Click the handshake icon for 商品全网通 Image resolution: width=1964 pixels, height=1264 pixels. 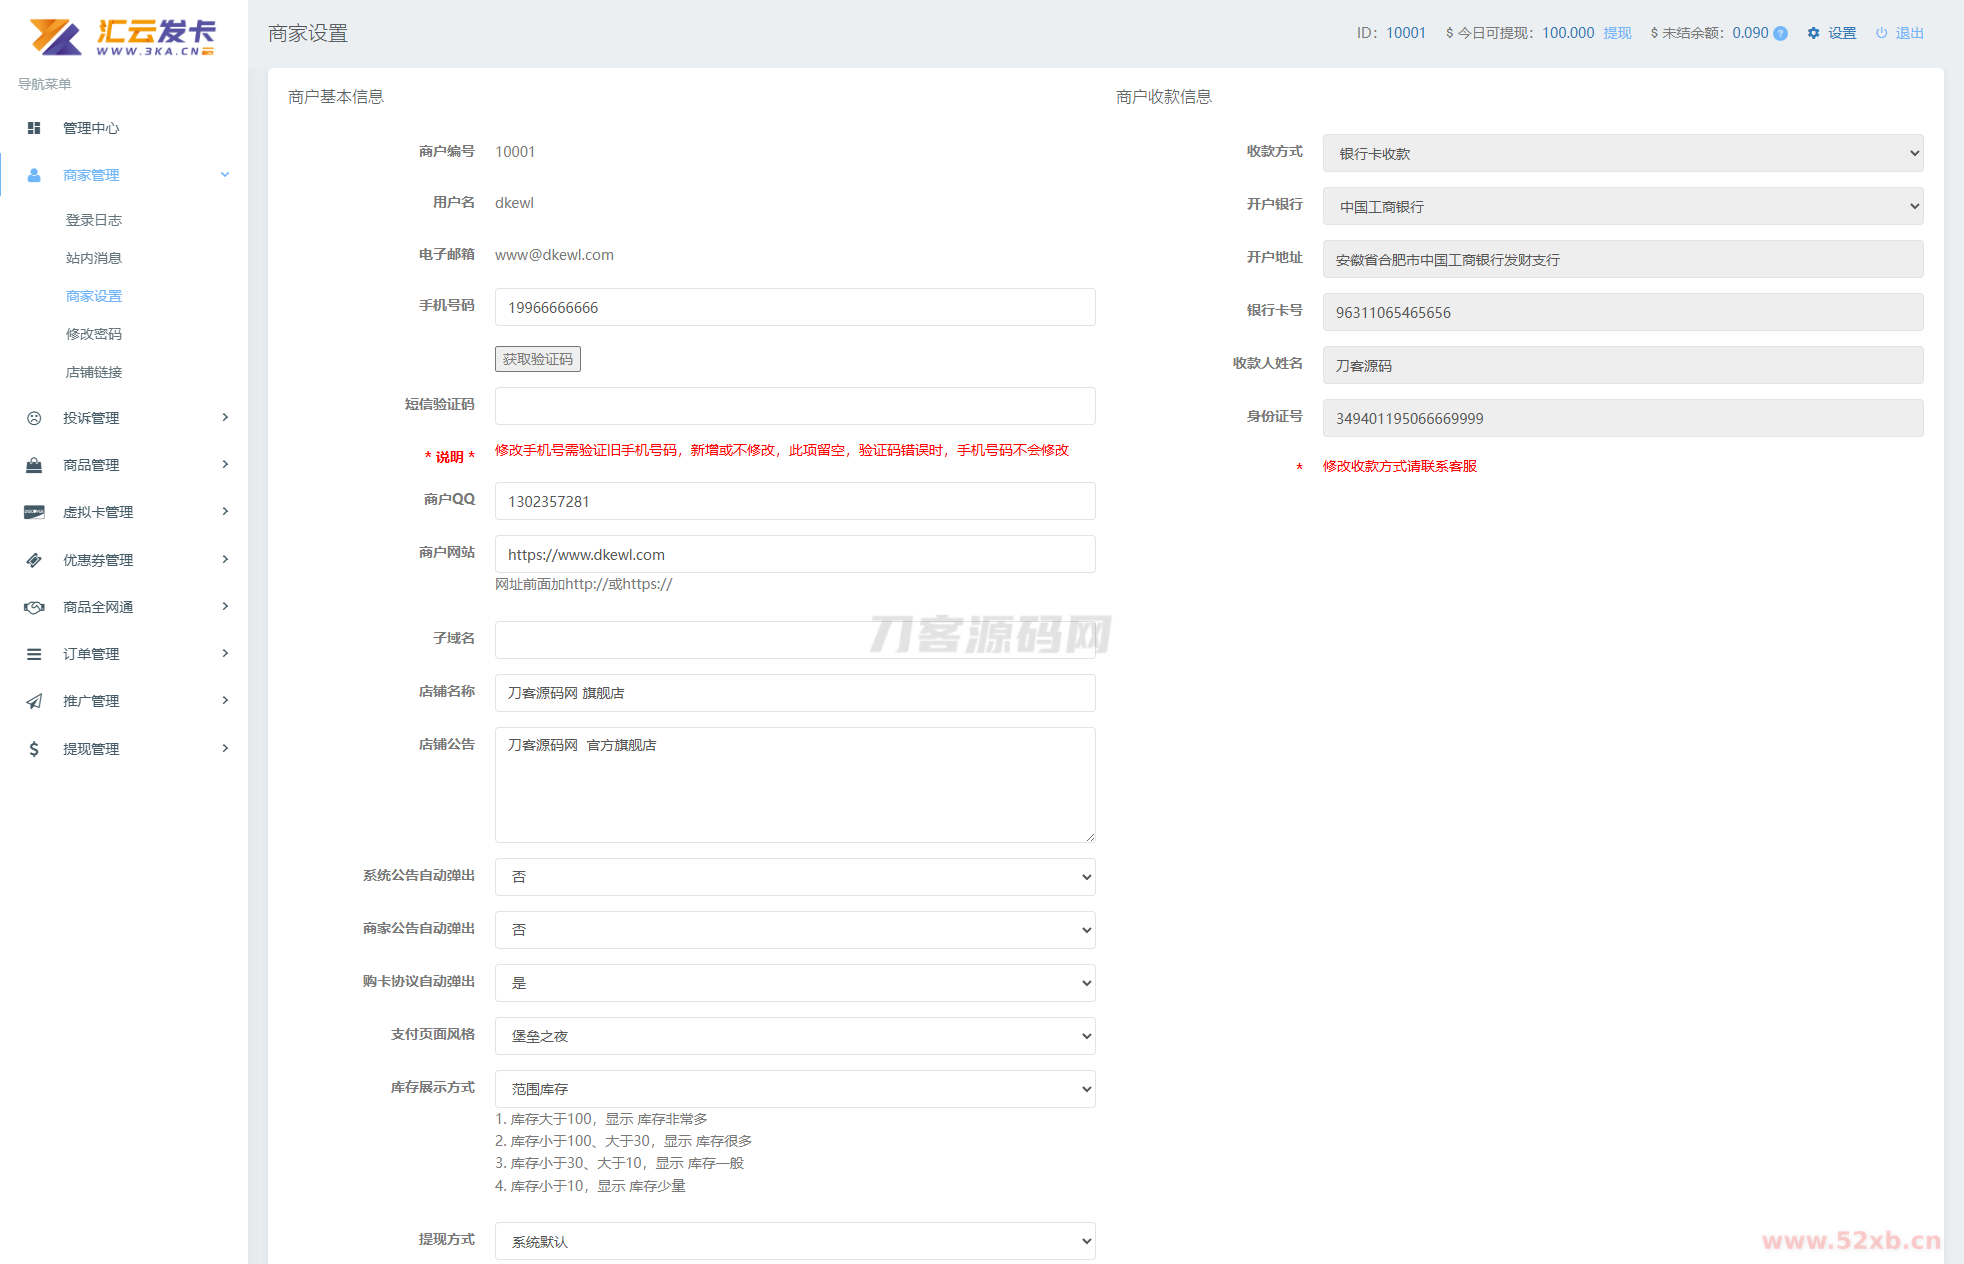click(34, 607)
